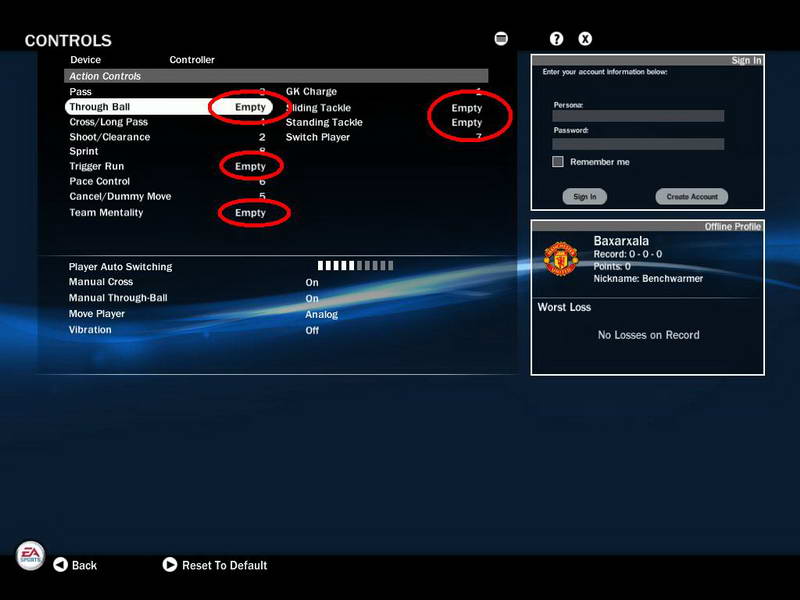This screenshot has height=600, width=800.
Task: Select the Team Mentality Empty binding
Action: [x=250, y=212]
